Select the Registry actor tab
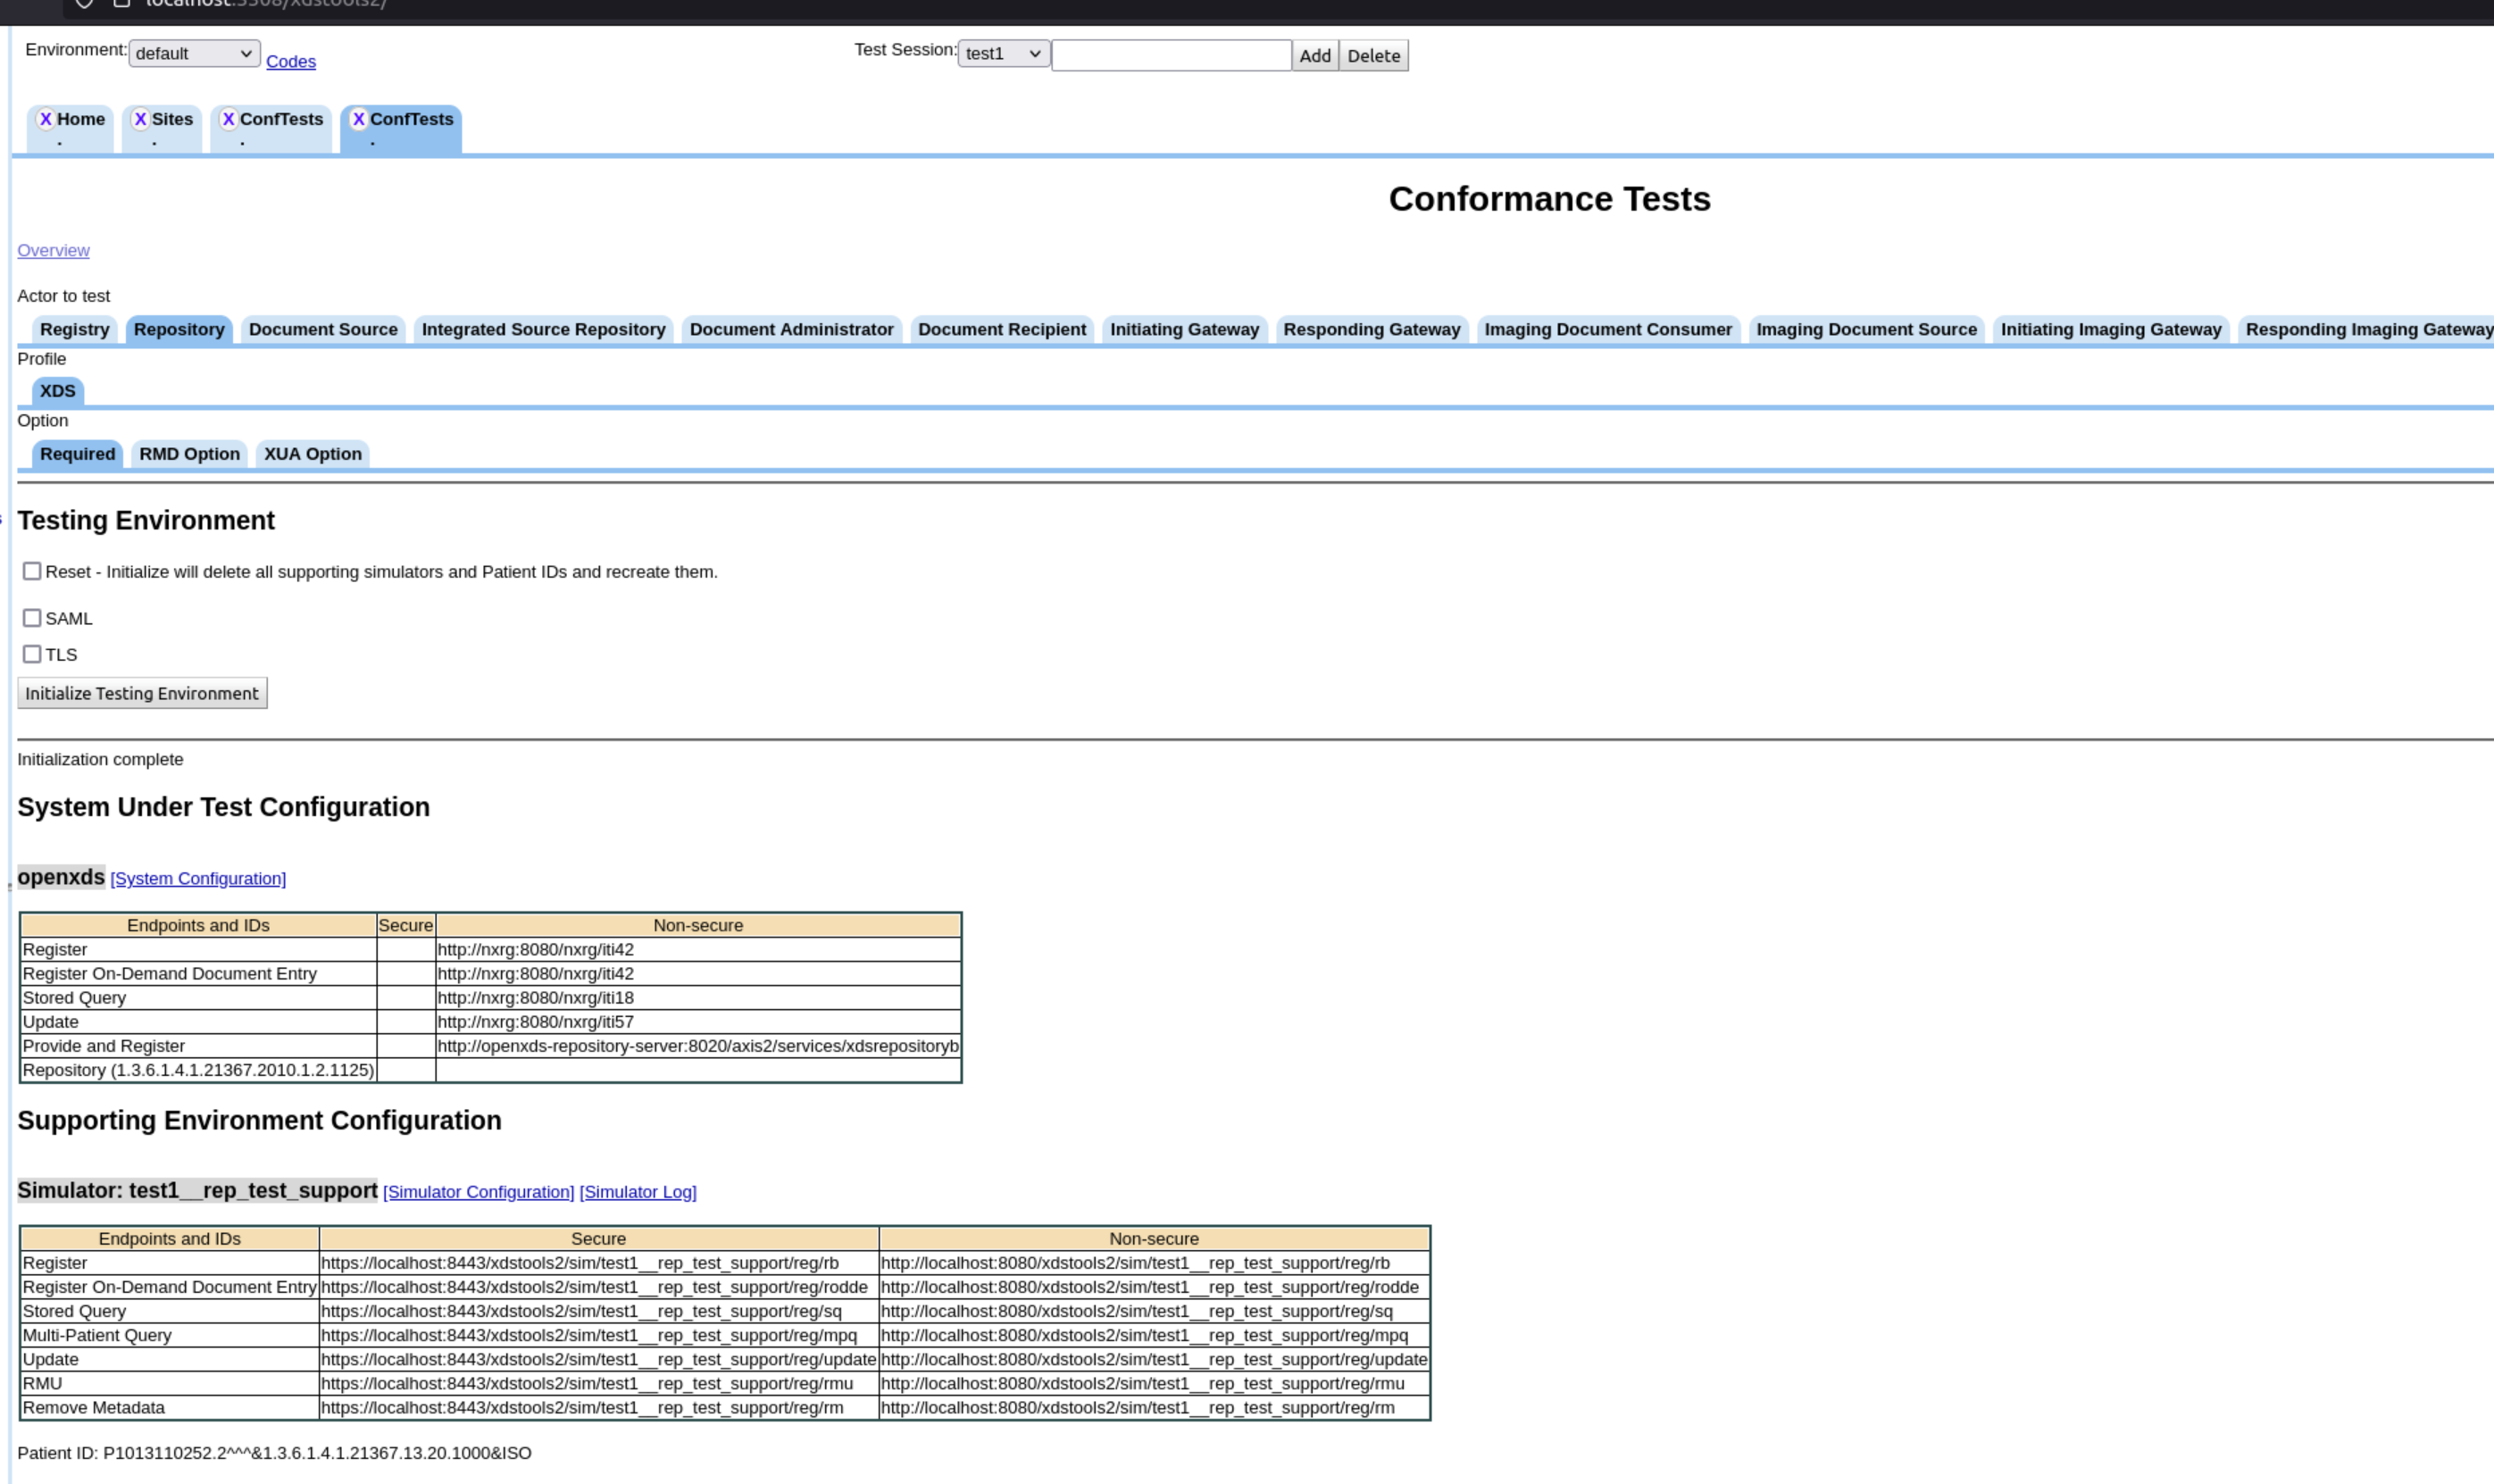The height and width of the screenshot is (1484, 2494). (x=74, y=329)
